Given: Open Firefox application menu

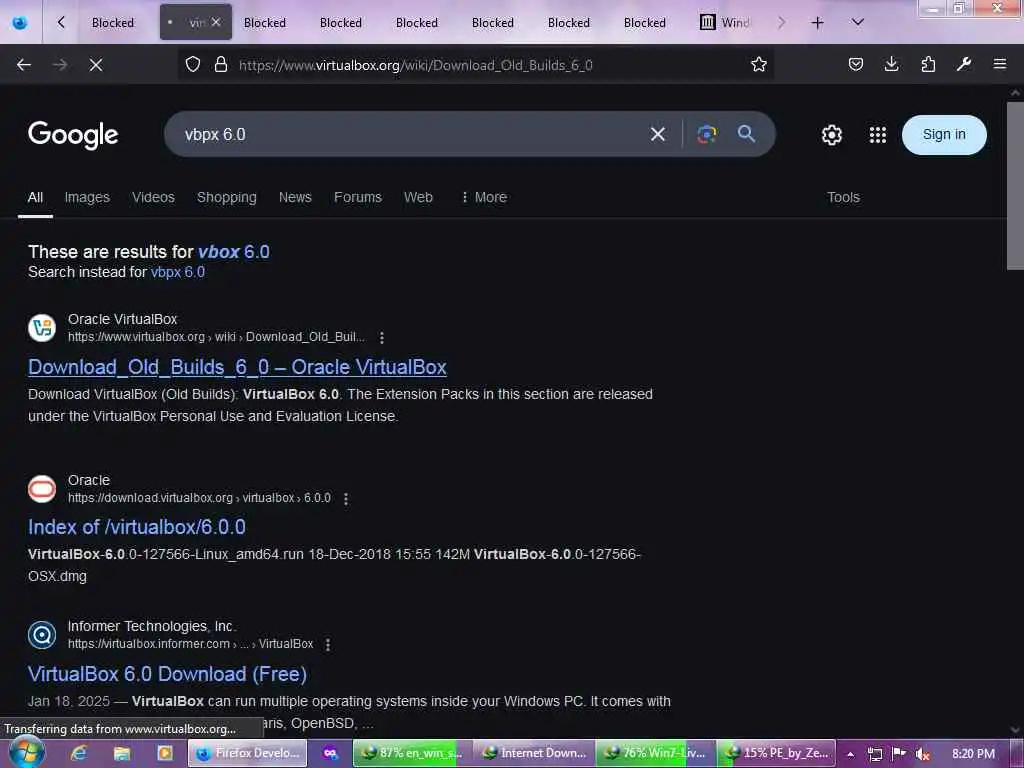Looking at the screenshot, I should (x=1000, y=64).
